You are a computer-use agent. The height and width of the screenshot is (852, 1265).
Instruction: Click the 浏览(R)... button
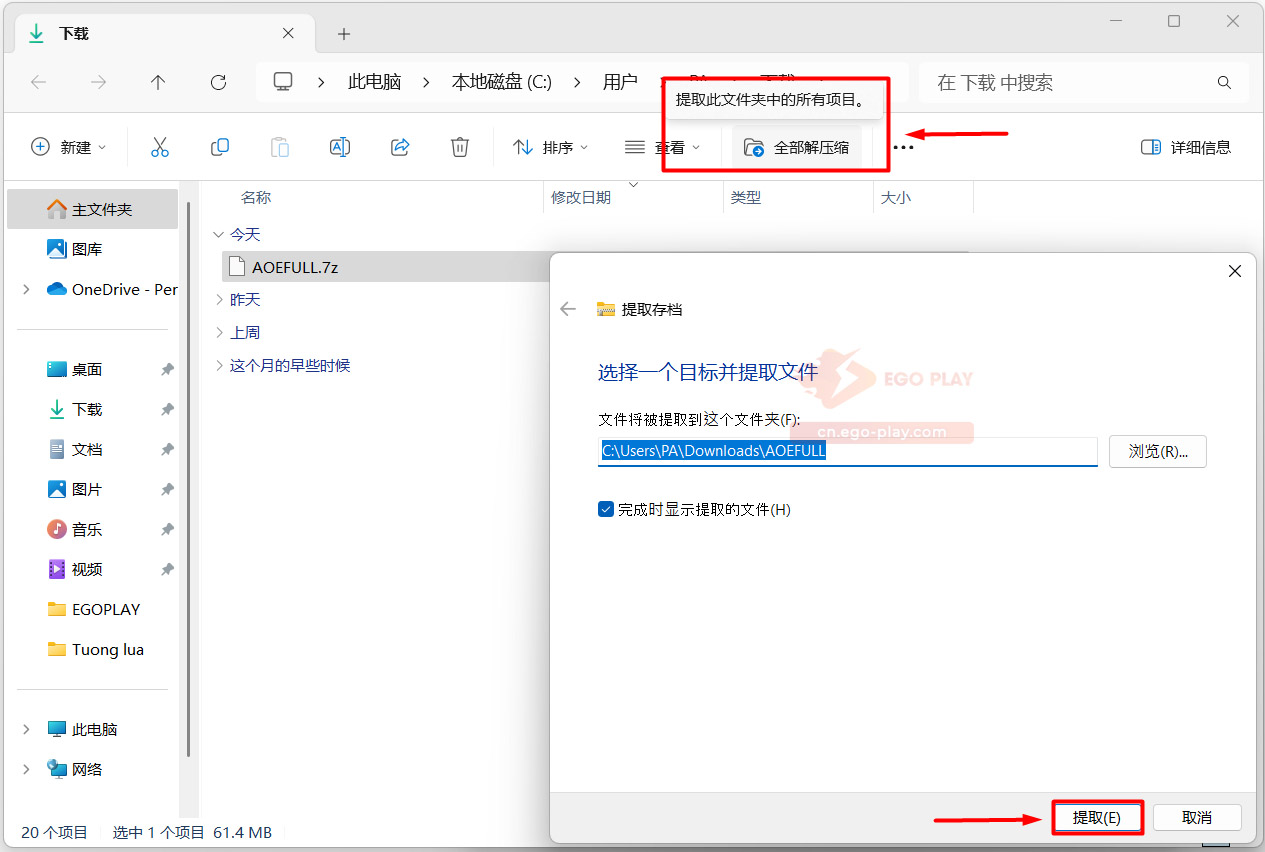pyautogui.click(x=1158, y=451)
